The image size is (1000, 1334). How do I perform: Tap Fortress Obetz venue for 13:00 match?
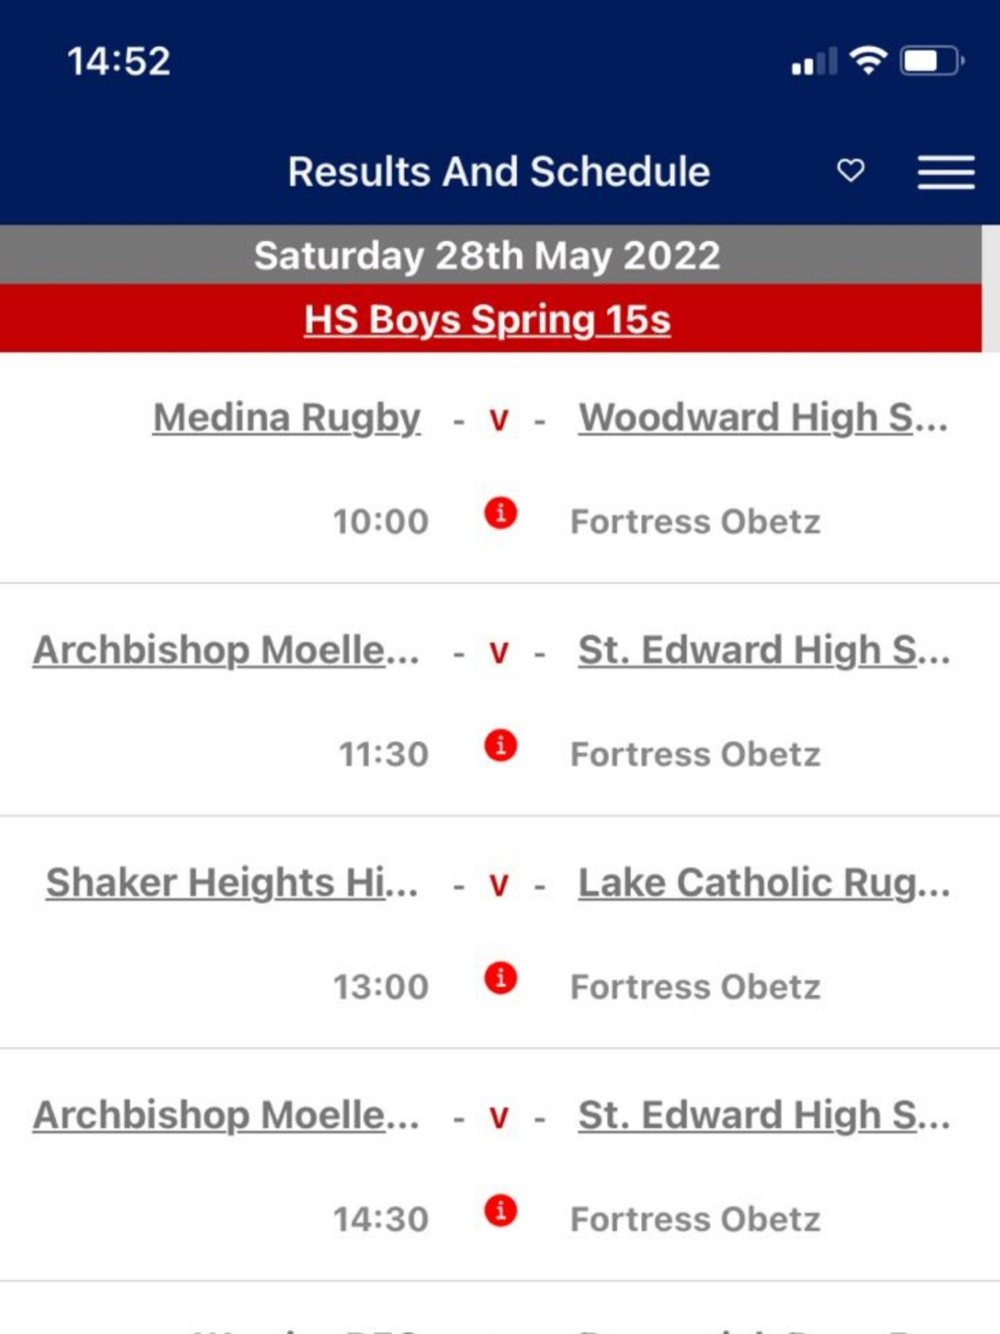(x=695, y=987)
